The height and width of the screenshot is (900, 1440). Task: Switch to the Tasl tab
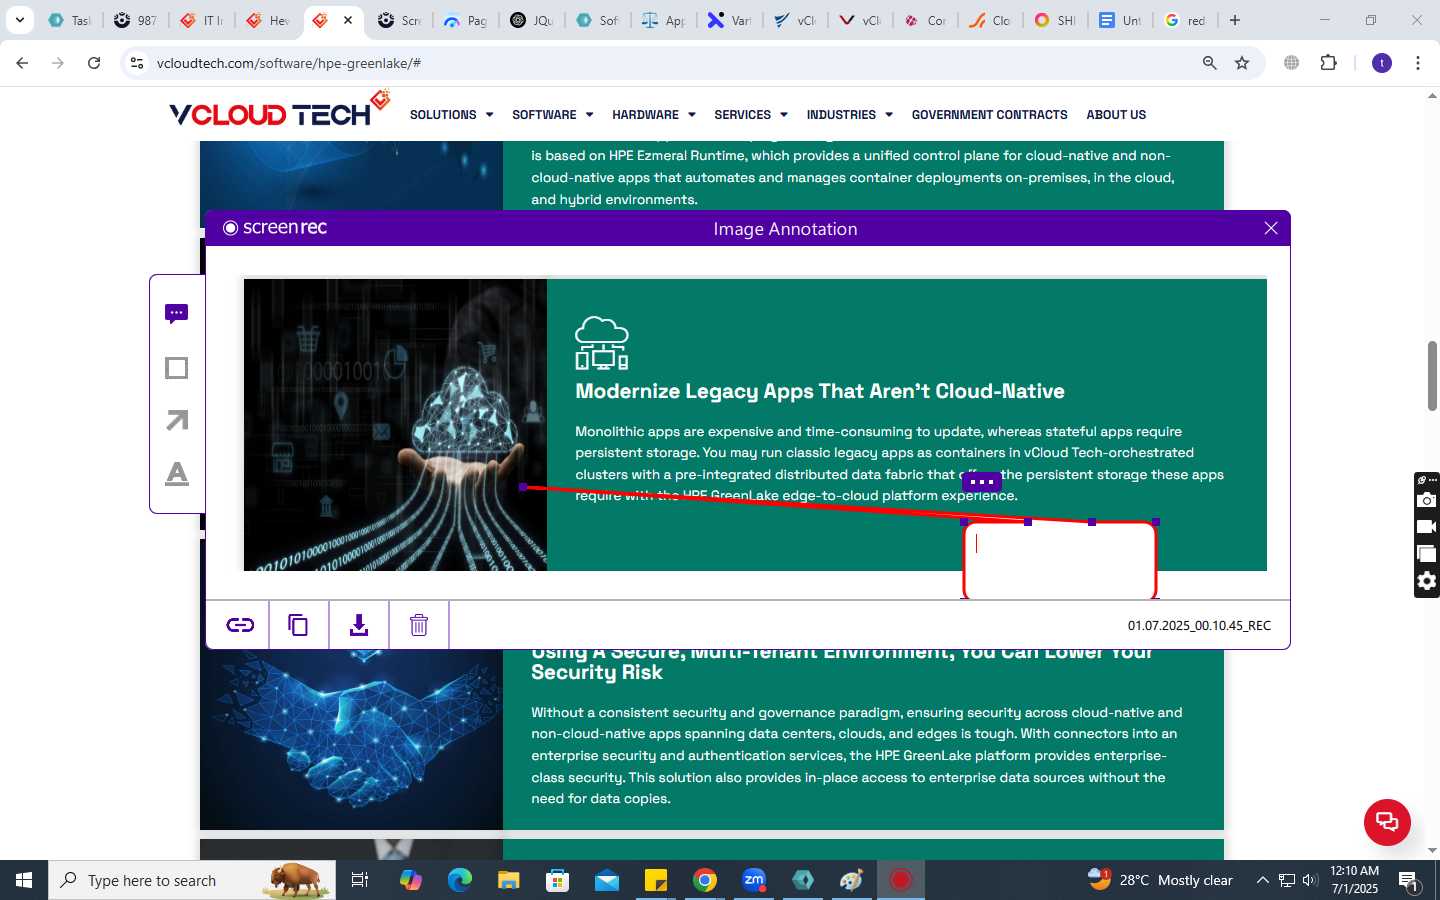69,20
